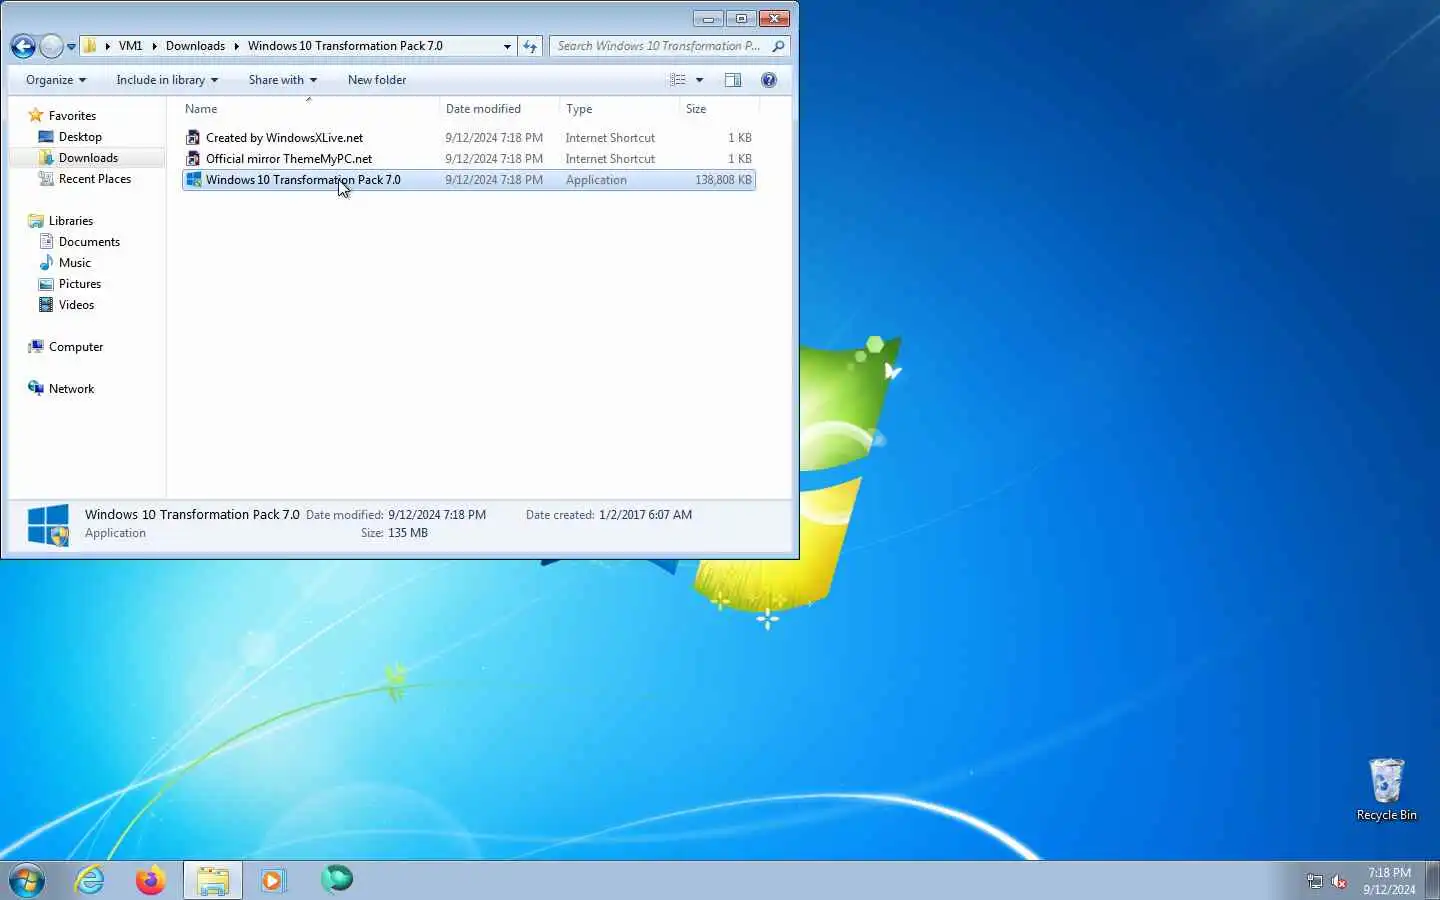Click the search magnifier icon
Viewport: 1440px width, 900px height.
778,46
